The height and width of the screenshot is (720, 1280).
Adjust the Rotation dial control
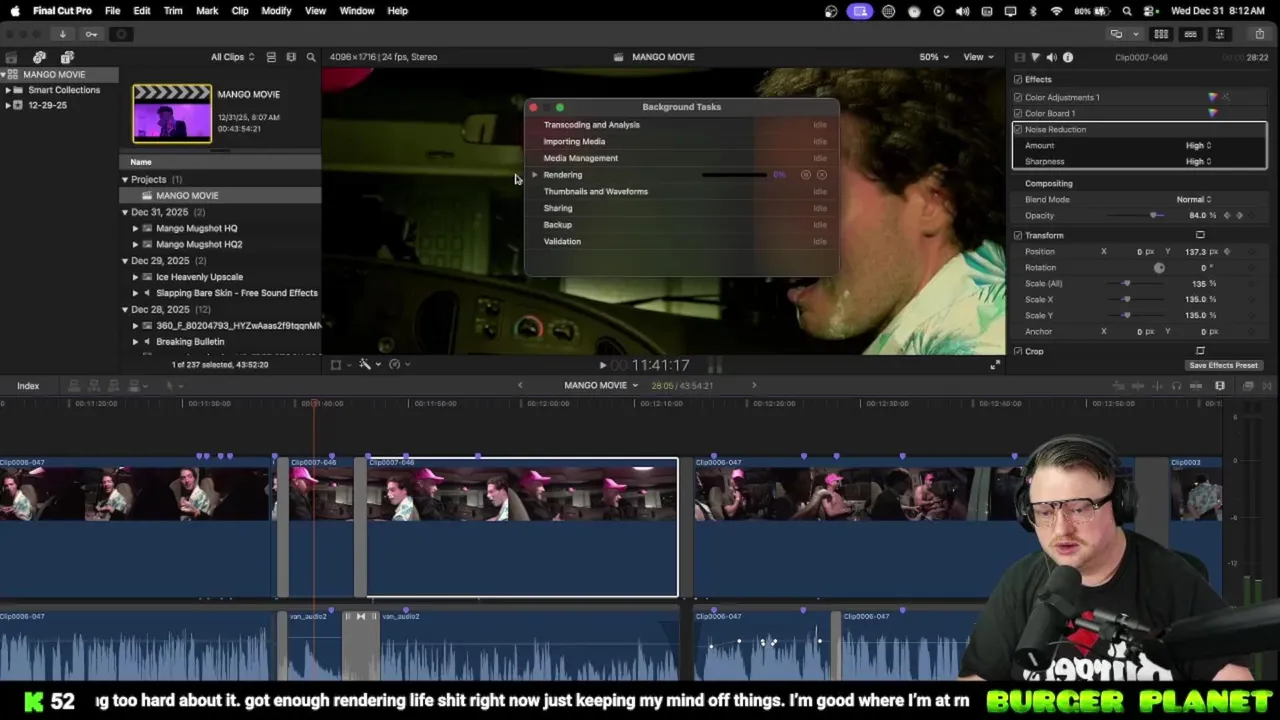click(x=1159, y=267)
